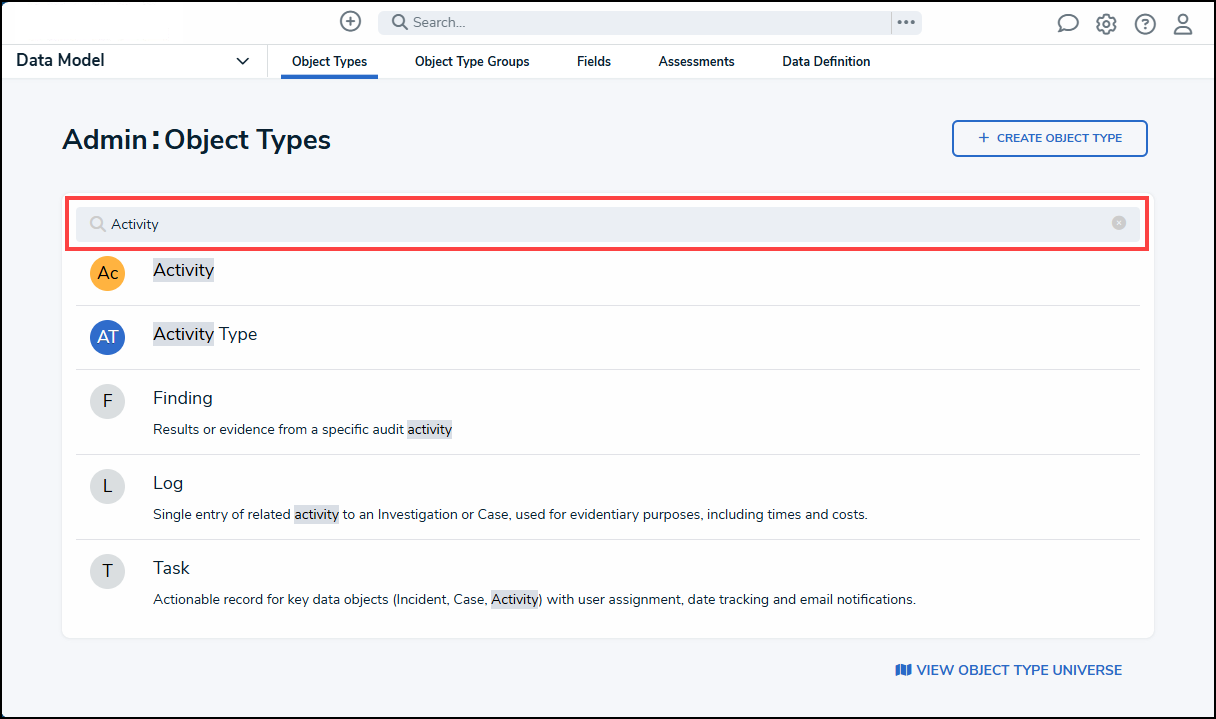The width and height of the screenshot is (1216, 719).
Task: Click Create Object Type button
Action: click(1049, 138)
